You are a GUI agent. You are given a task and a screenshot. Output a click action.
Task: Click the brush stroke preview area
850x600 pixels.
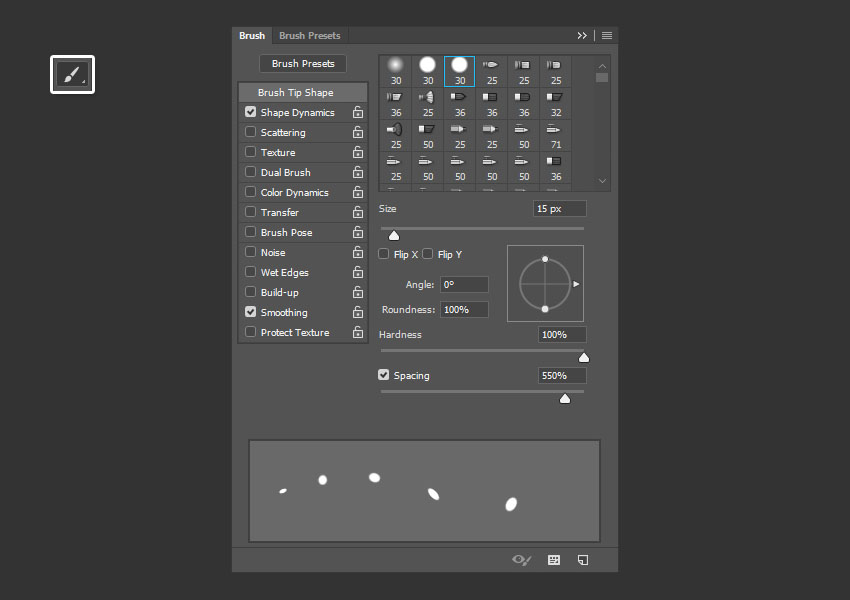pos(424,491)
